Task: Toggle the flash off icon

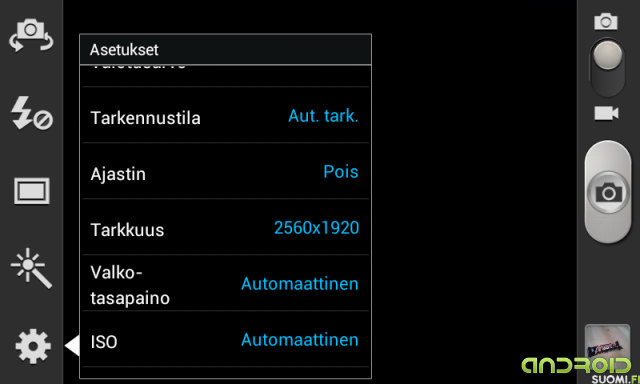Action: 31,113
